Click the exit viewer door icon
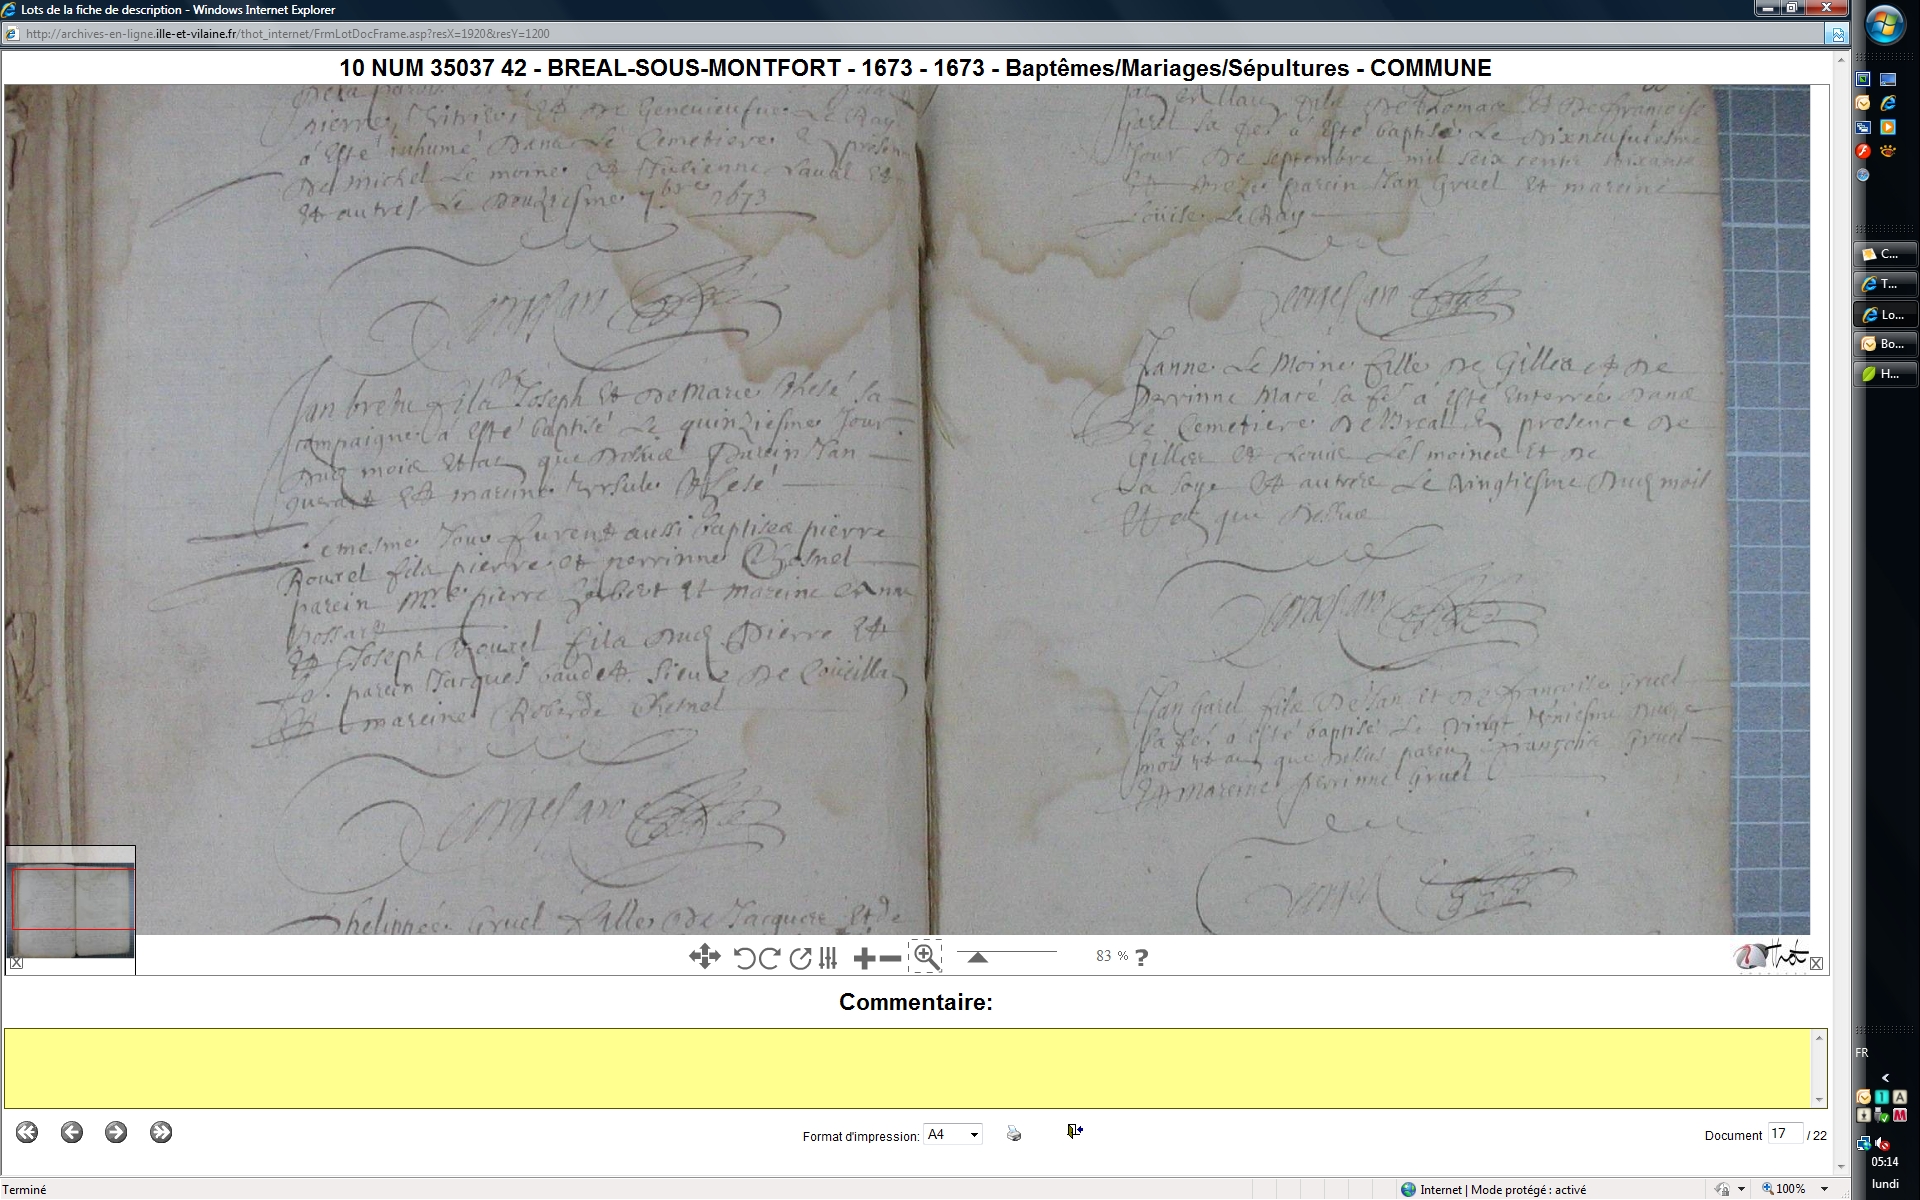The image size is (1920, 1200). [1074, 1131]
